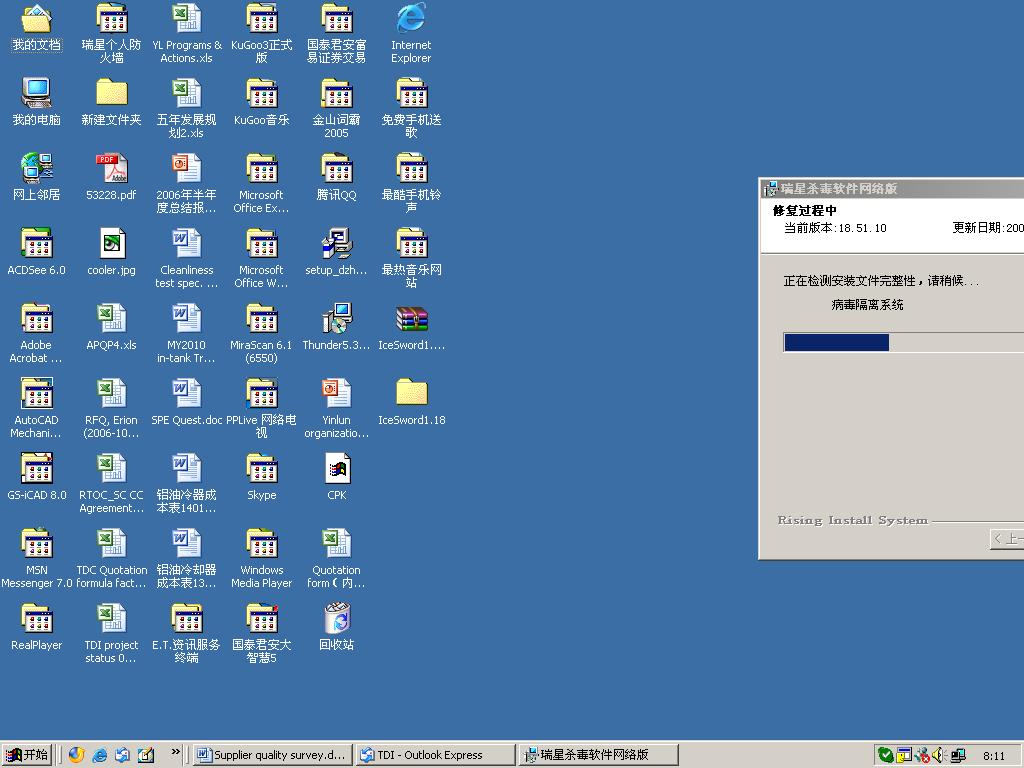Launch Internet Explorer from the desktop
The image size is (1024, 768).
pyautogui.click(x=411, y=33)
